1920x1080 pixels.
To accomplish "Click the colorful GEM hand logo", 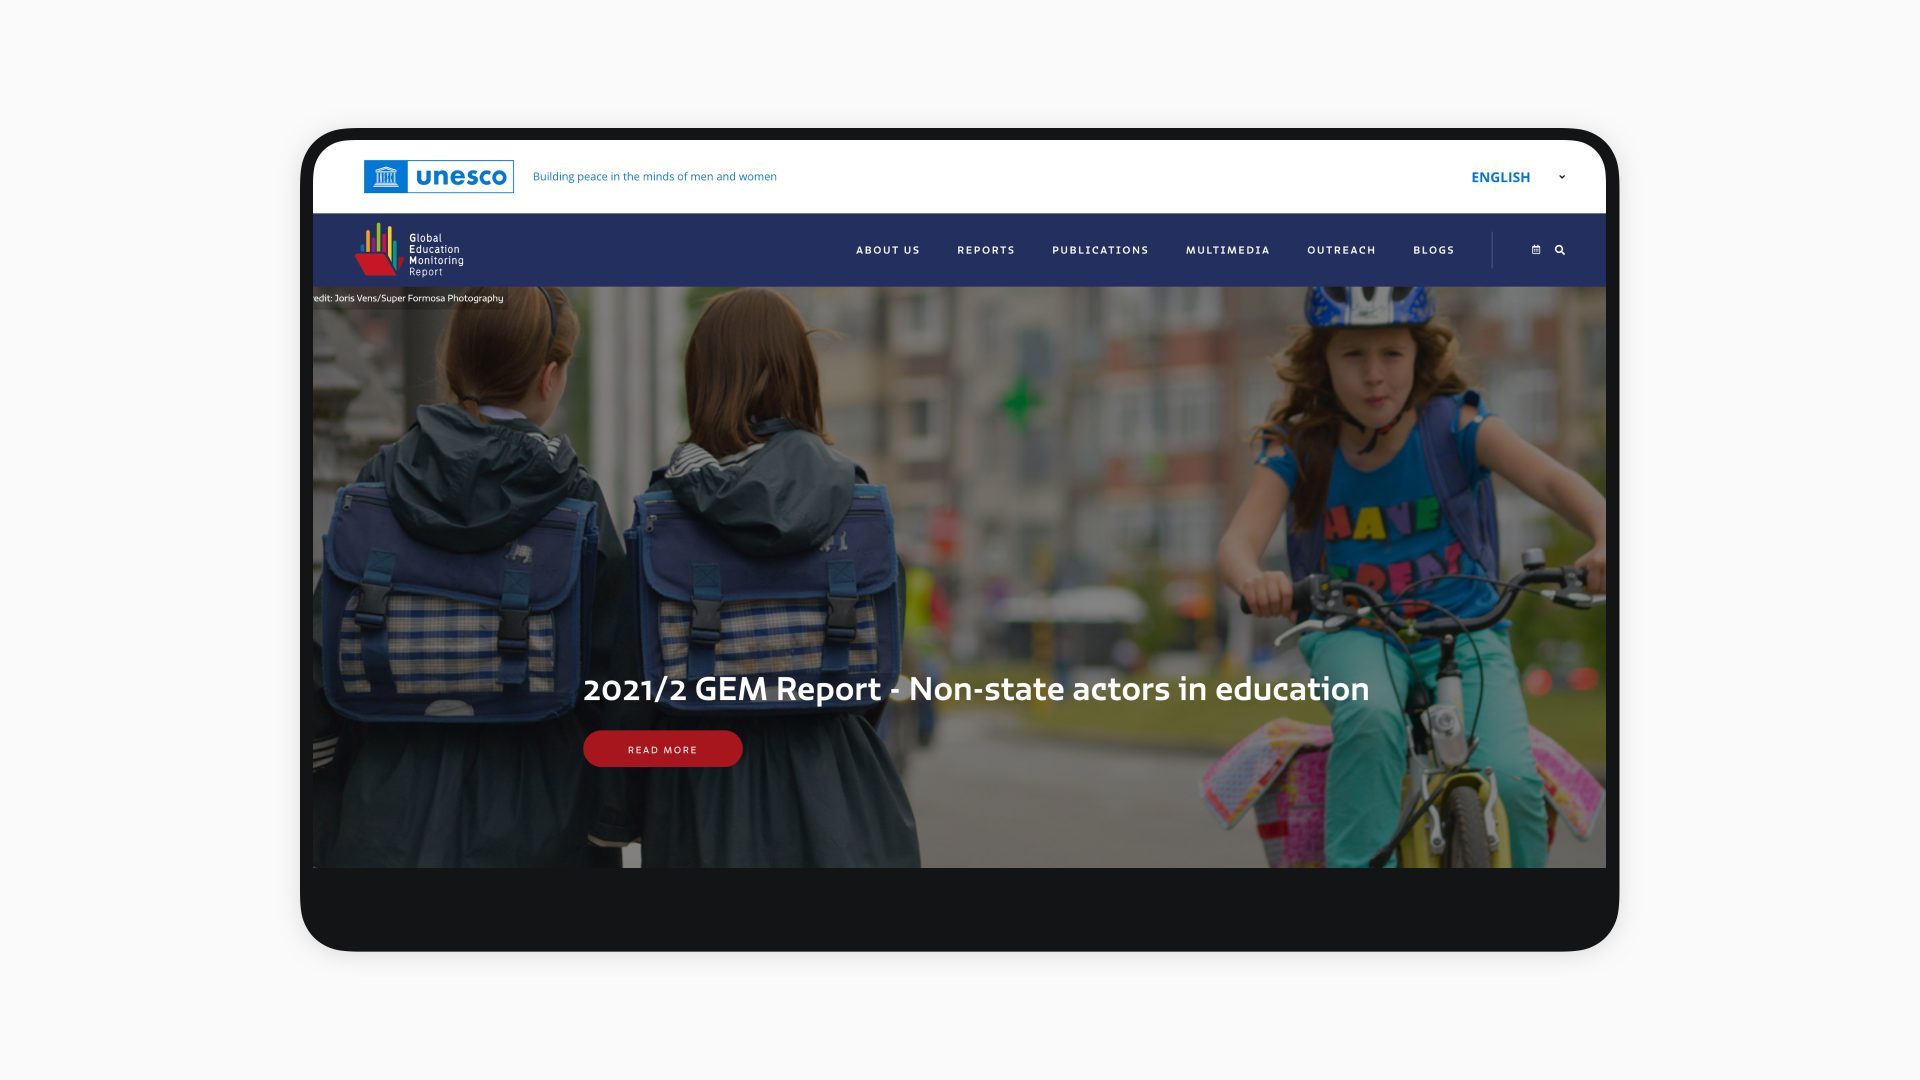I will click(x=378, y=250).
